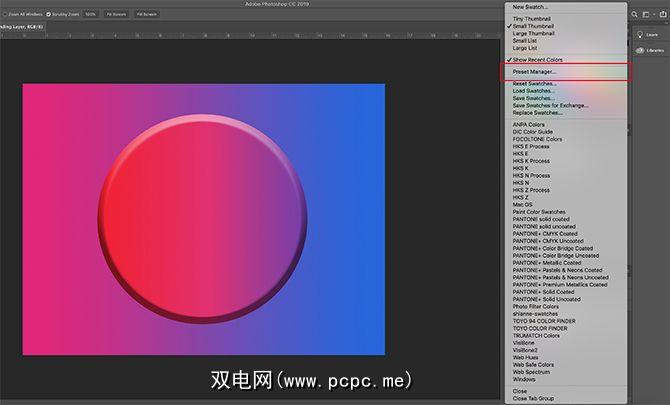Enable Zoom All Windows checkbox
This screenshot has height=405, width=670.
[5, 14]
